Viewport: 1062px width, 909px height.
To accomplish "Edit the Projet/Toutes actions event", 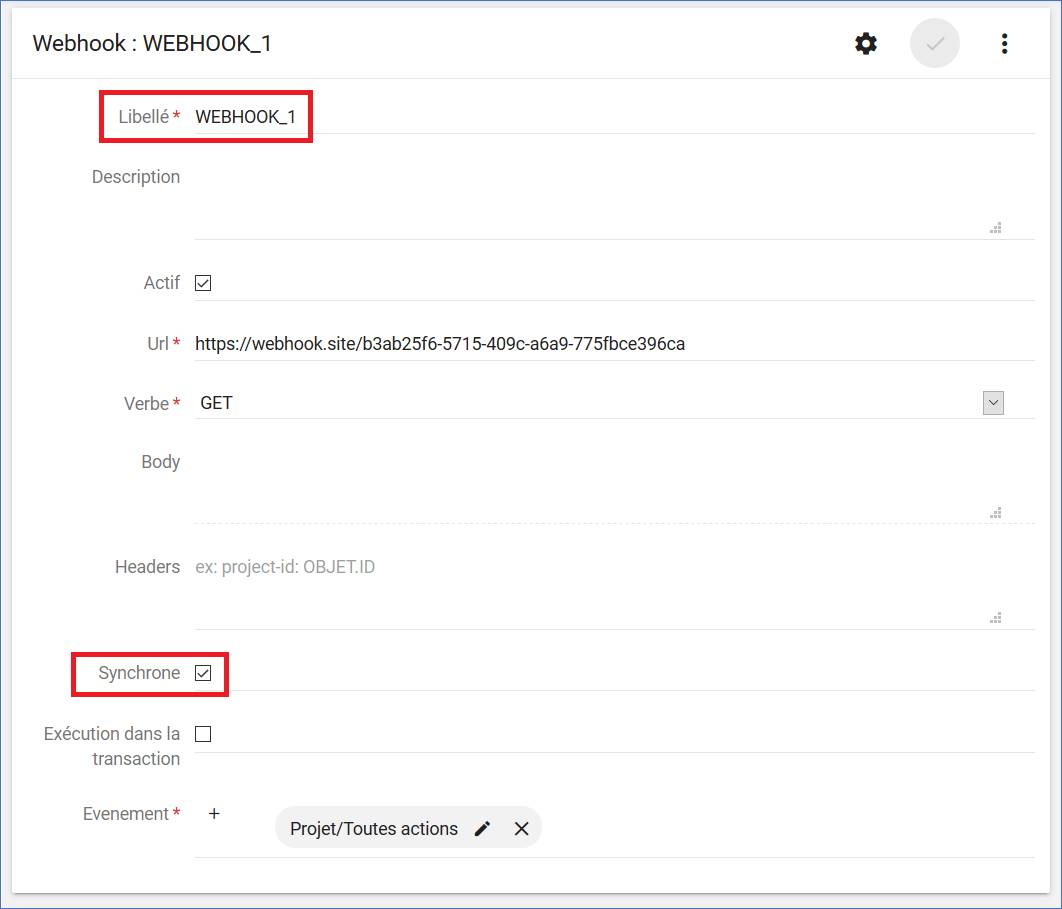I will (x=482, y=828).
